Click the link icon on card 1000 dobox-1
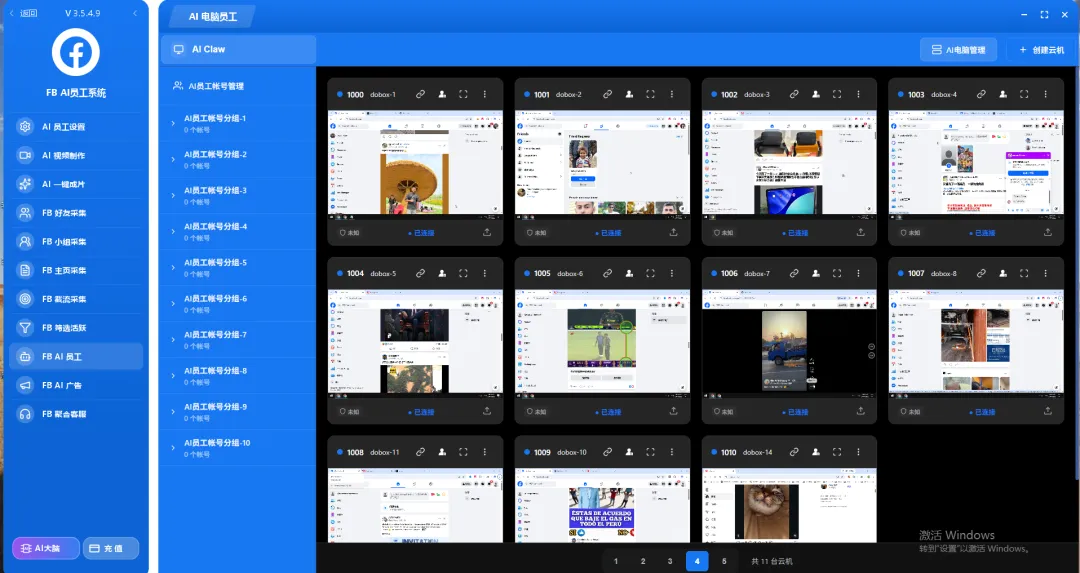The image size is (1080, 573). [420, 94]
